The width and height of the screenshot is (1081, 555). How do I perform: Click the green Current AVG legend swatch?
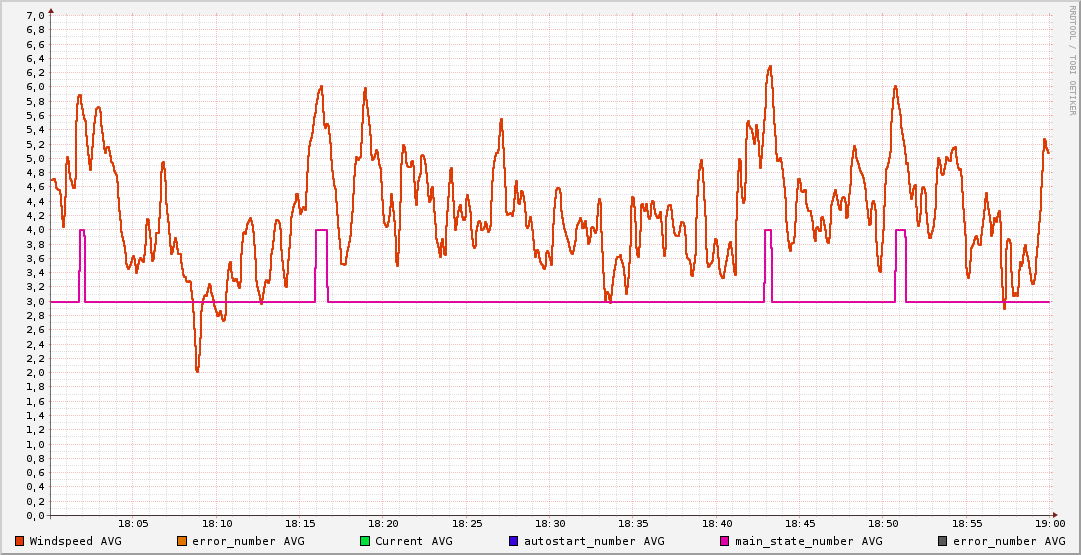(x=365, y=541)
